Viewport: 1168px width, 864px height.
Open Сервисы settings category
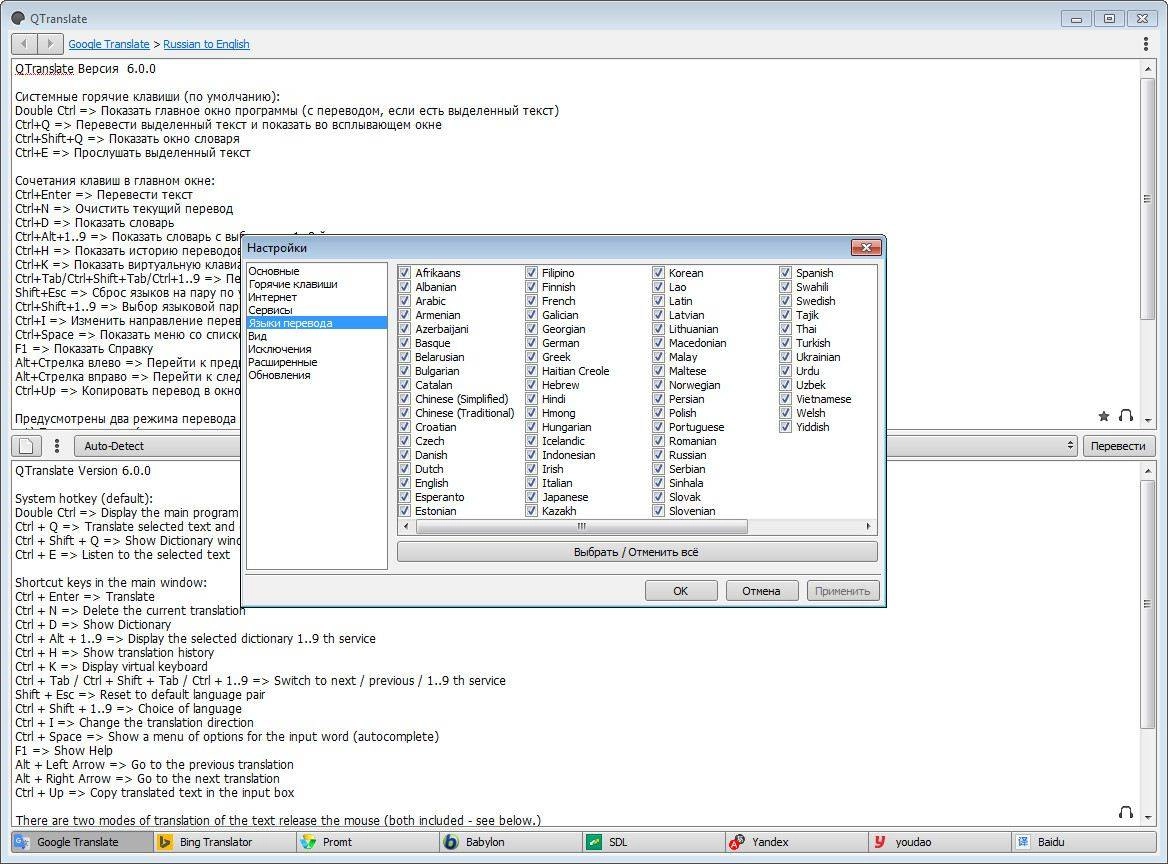pyautogui.click(x=270, y=310)
